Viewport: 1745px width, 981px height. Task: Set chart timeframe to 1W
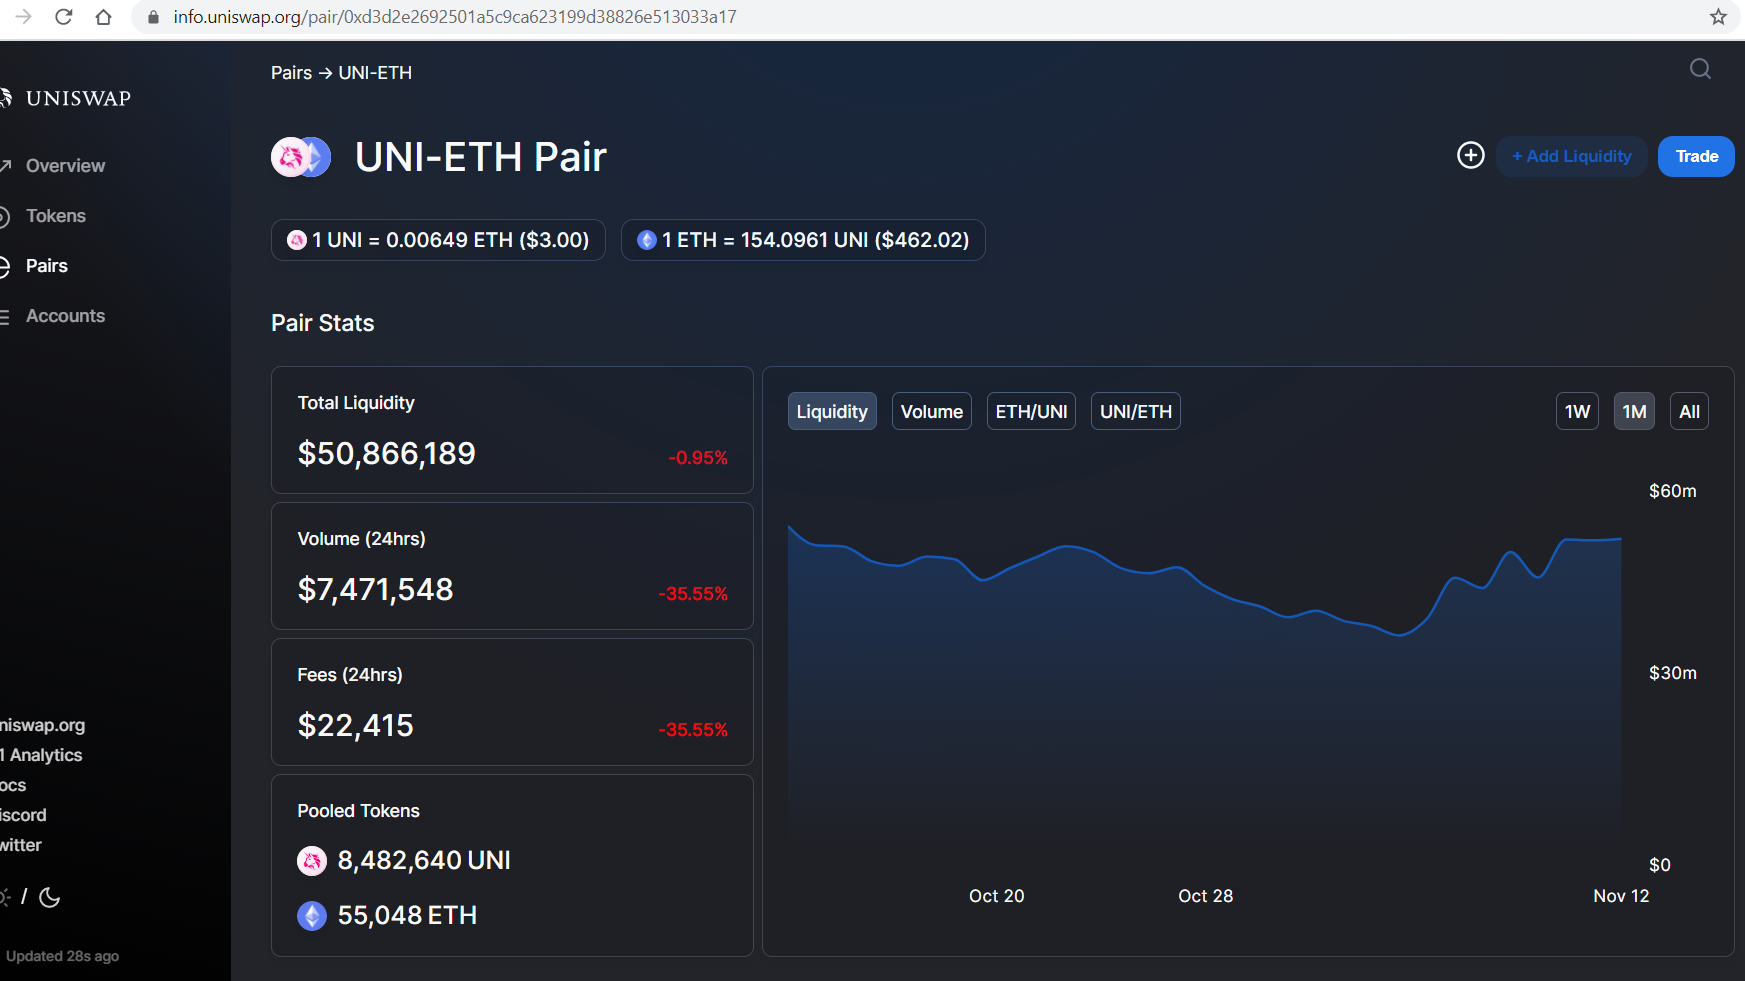point(1577,411)
